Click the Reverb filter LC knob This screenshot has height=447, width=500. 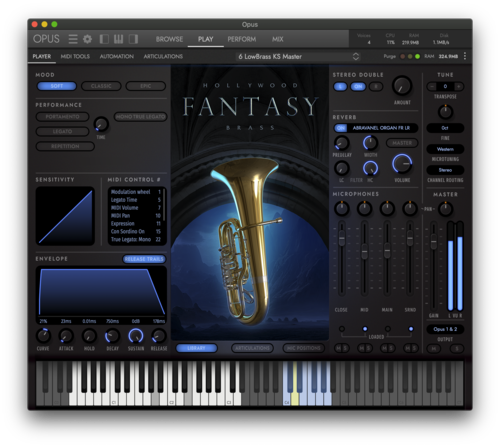click(341, 168)
